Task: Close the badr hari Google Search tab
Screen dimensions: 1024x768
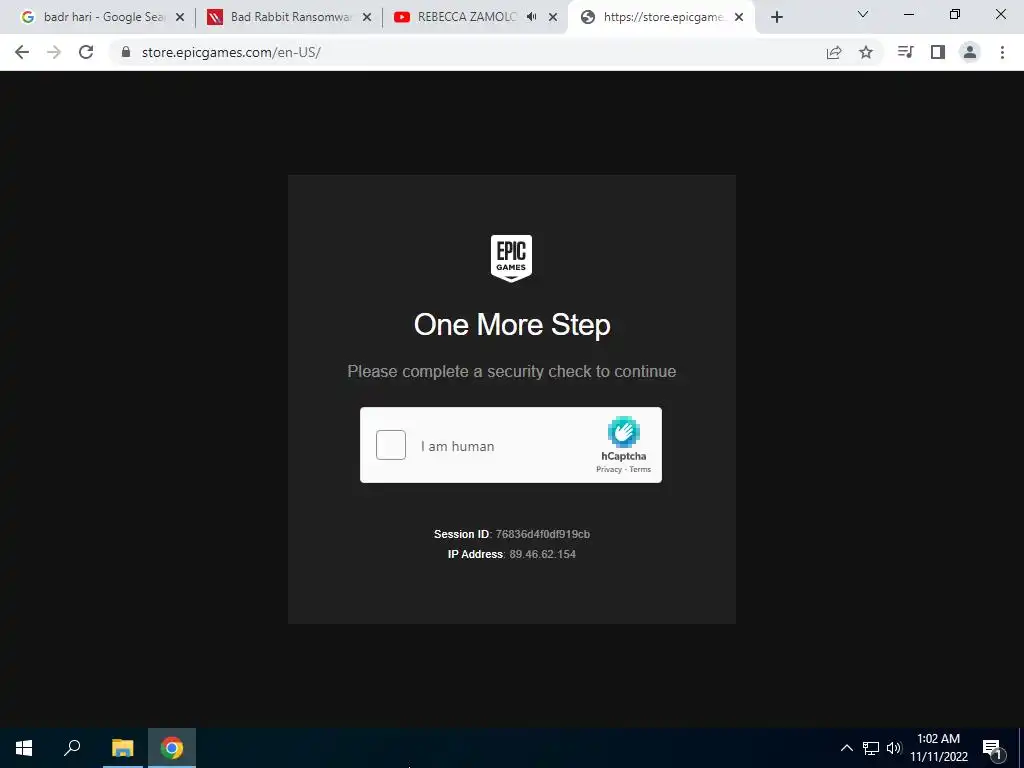Action: point(180,18)
